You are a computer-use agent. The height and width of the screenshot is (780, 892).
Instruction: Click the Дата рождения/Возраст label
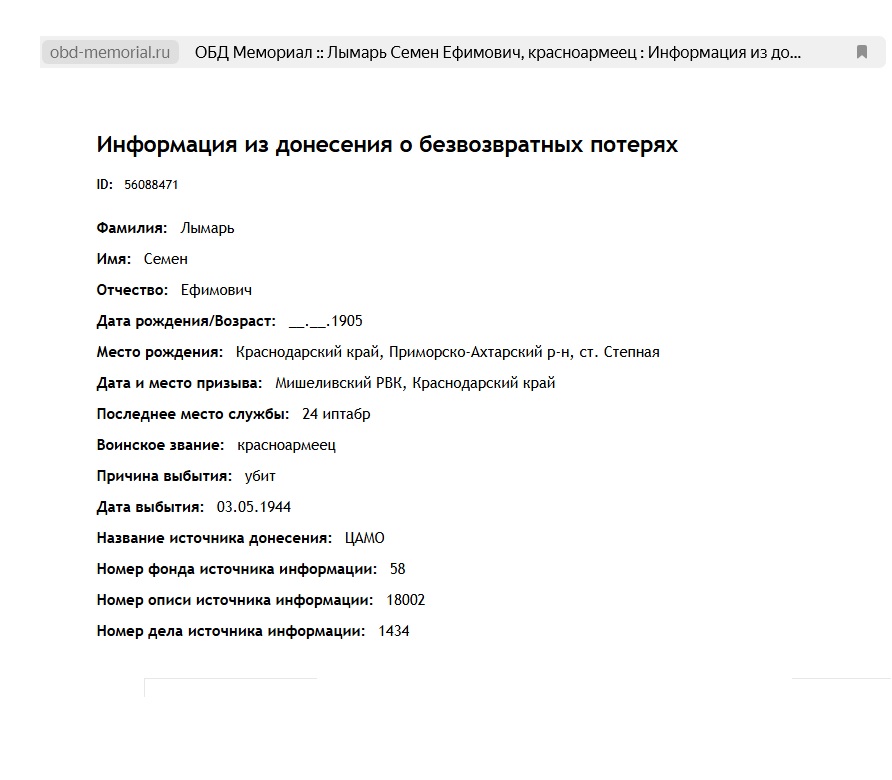pyautogui.click(x=186, y=321)
